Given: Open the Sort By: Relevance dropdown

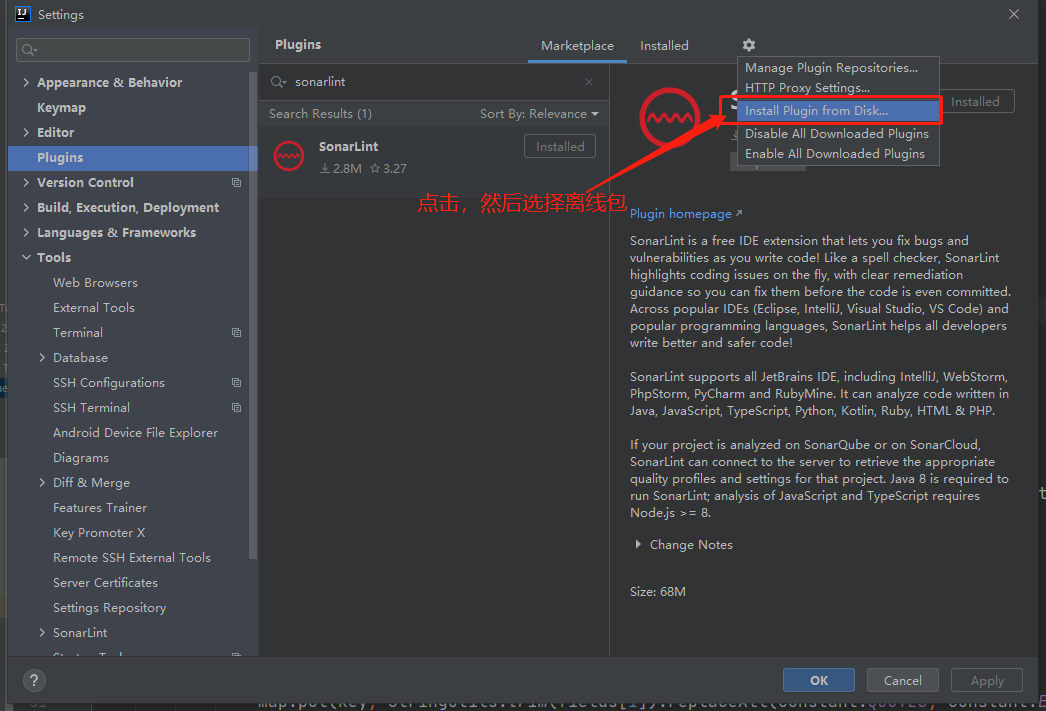Looking at the screenshot, I should point(539,114).
